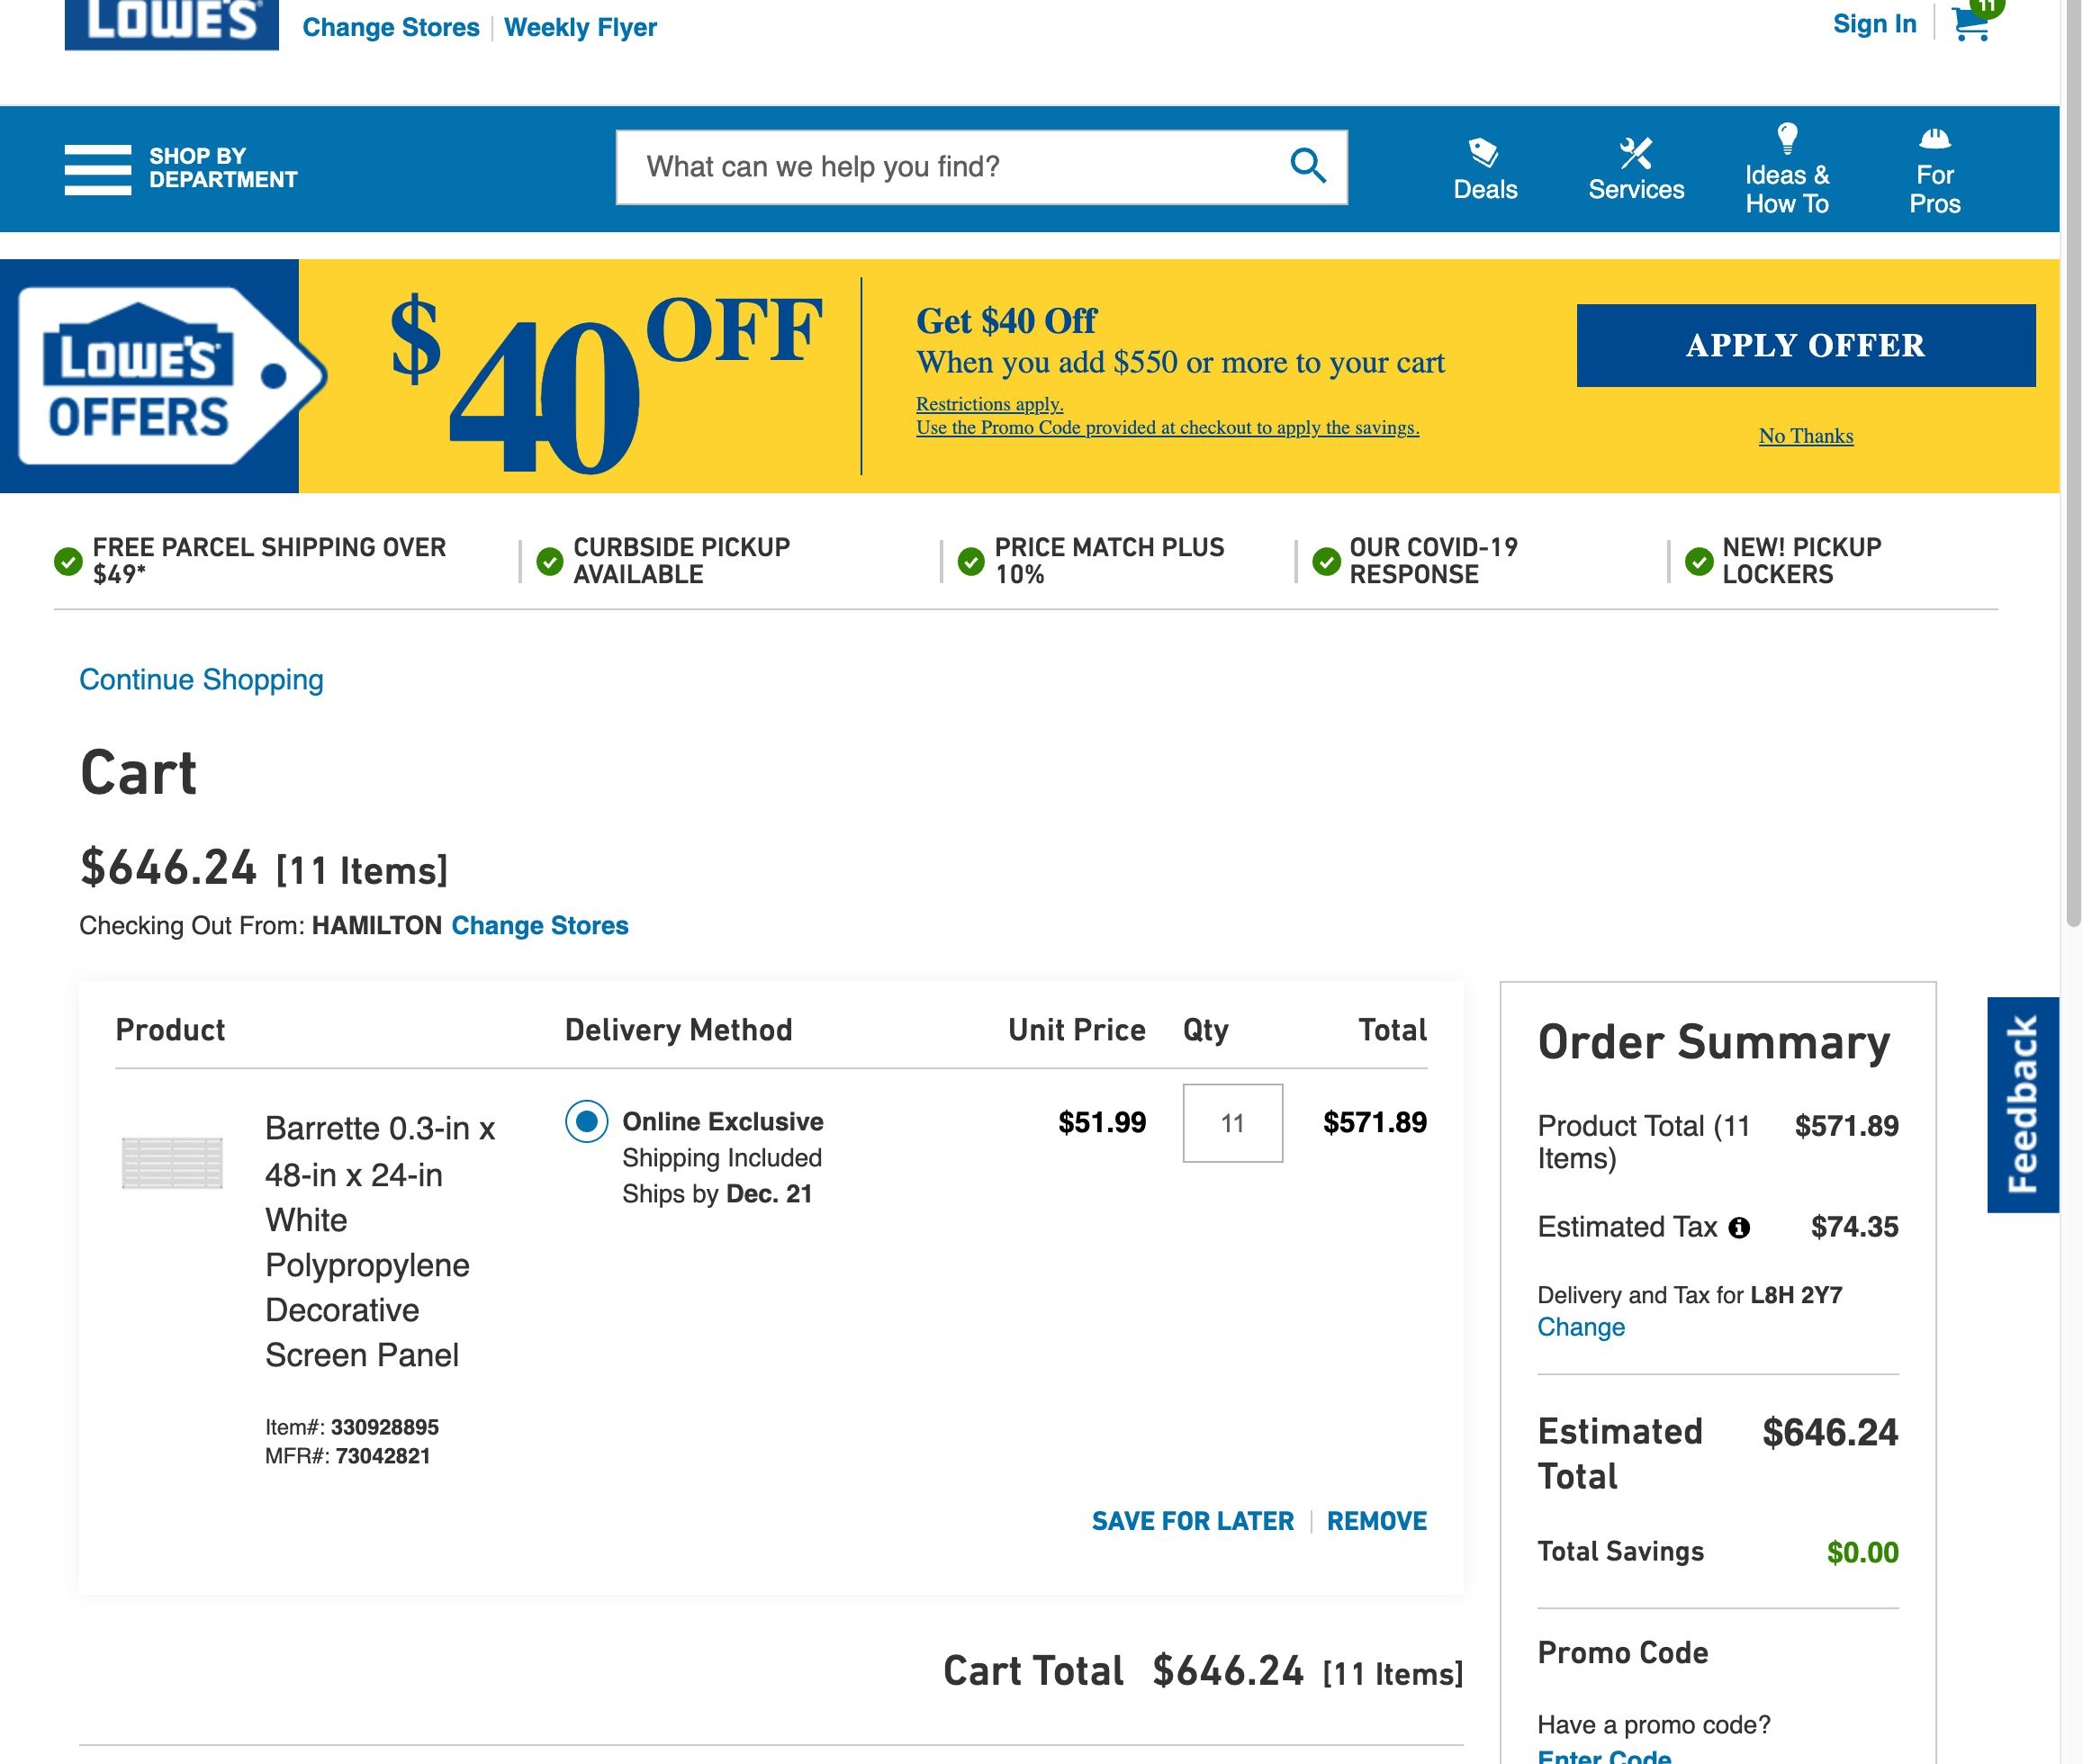Image resolution: width=2083 pixels, height=1764 pixels.
Task: Click the search magnifying glass icon
Action: 1307,166
